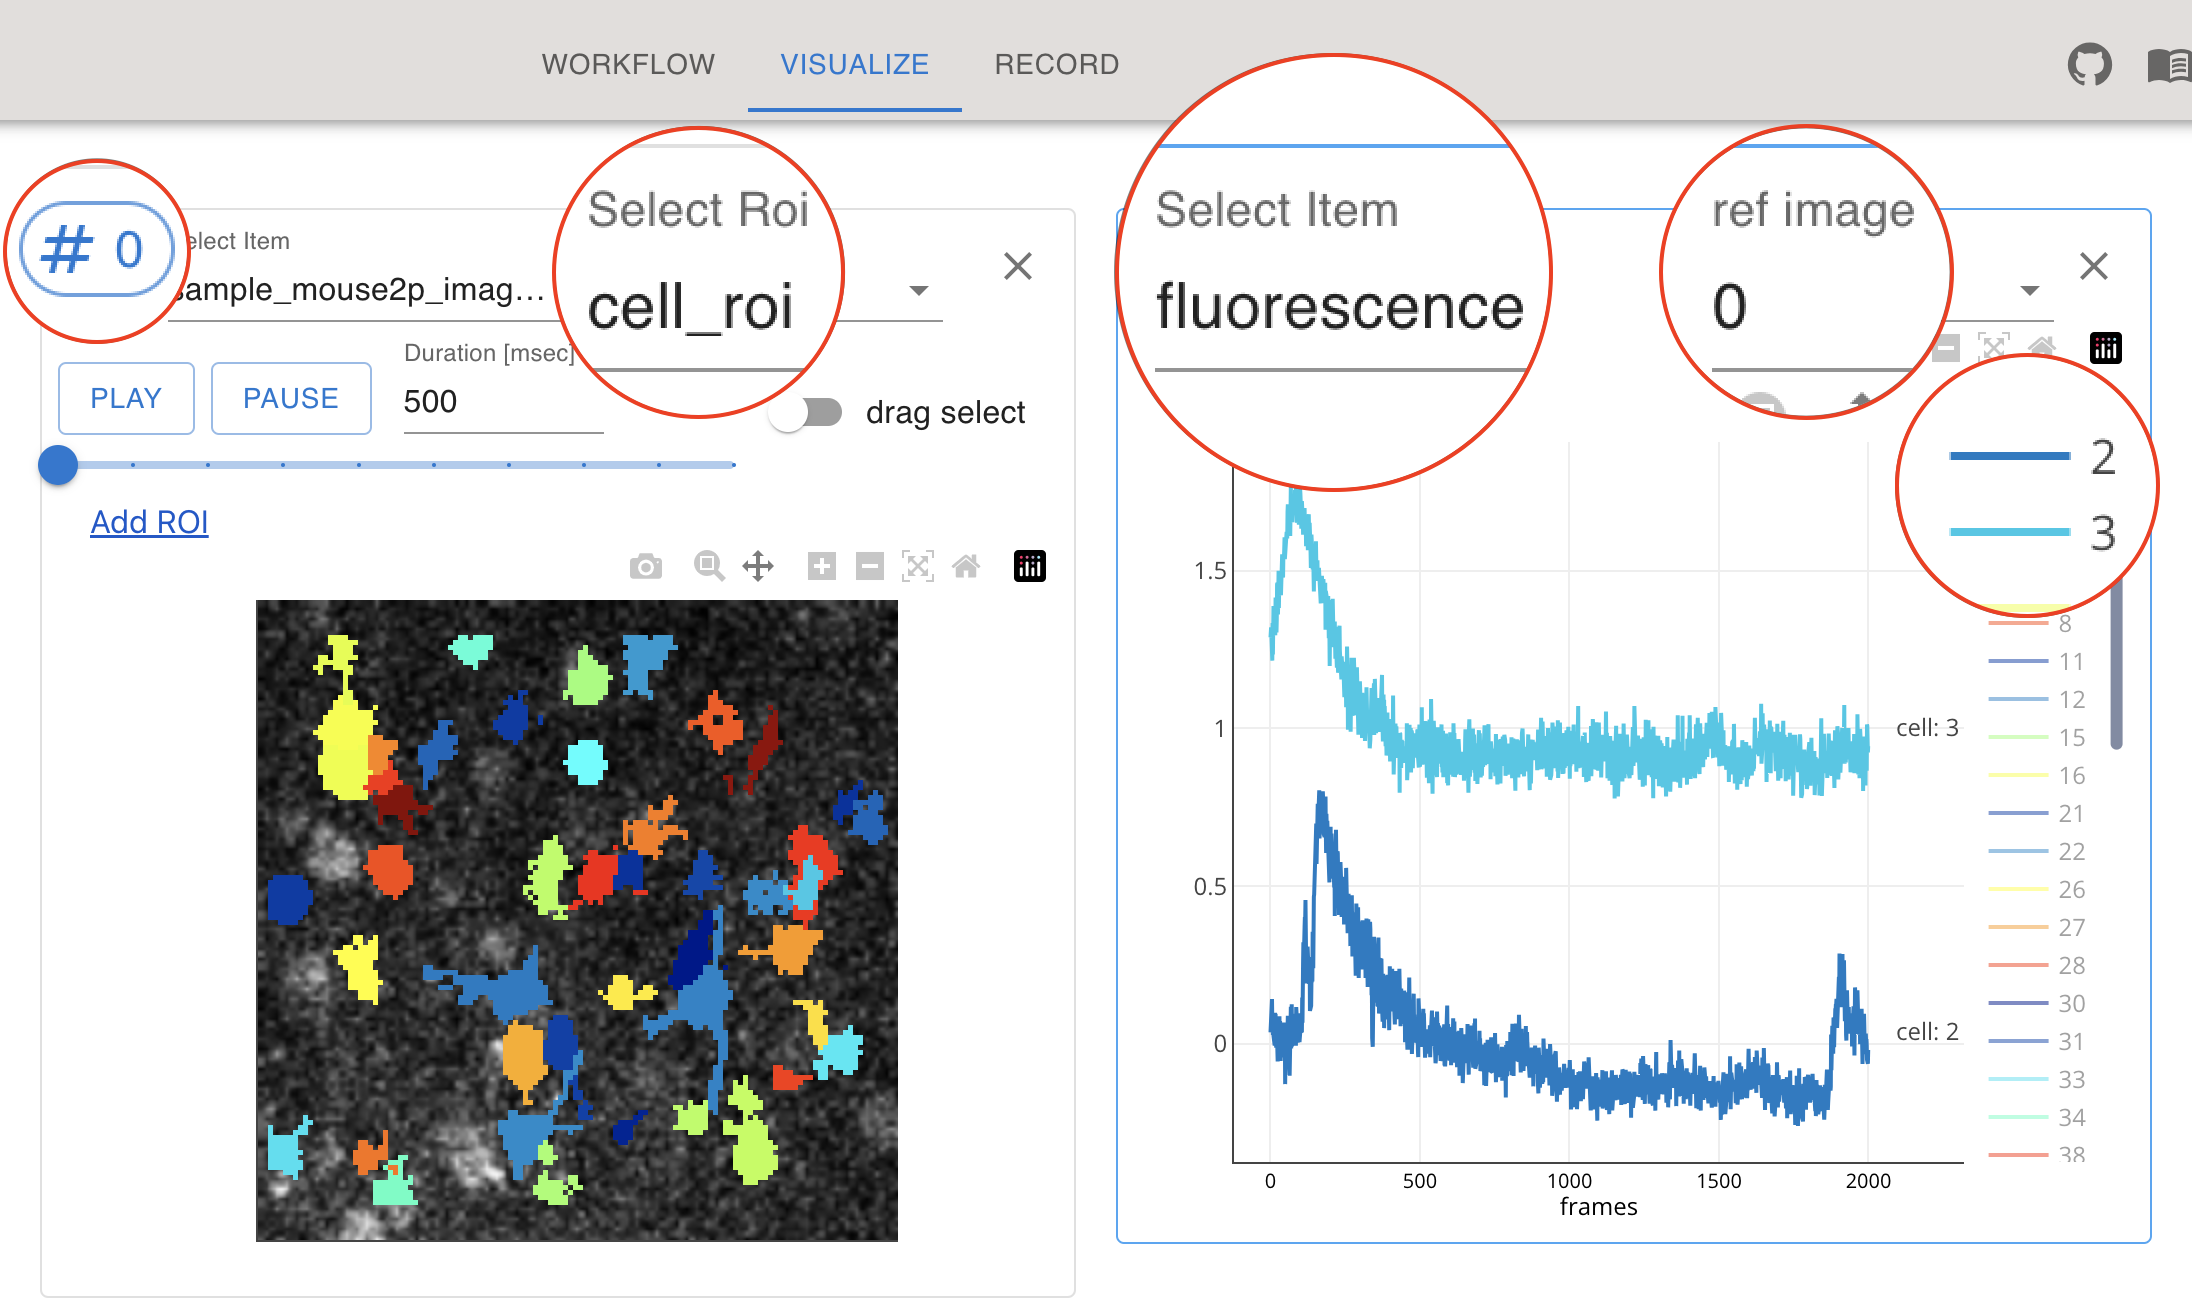This screenshot has height=1312, width=2192.
Task: Toggle cell 11 trace in the legend
Action: point(2037,661)
